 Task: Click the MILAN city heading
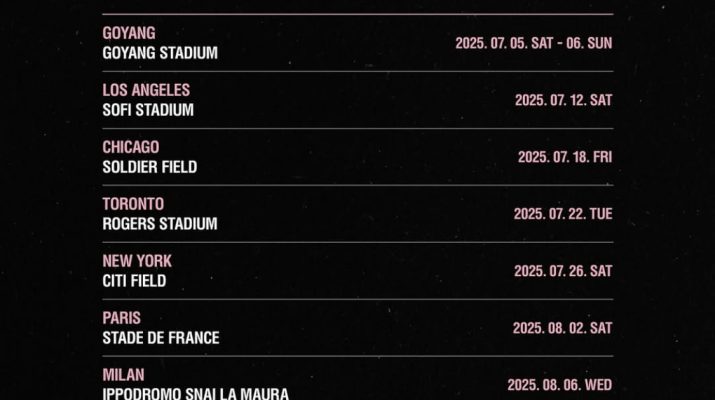[124, 375]
